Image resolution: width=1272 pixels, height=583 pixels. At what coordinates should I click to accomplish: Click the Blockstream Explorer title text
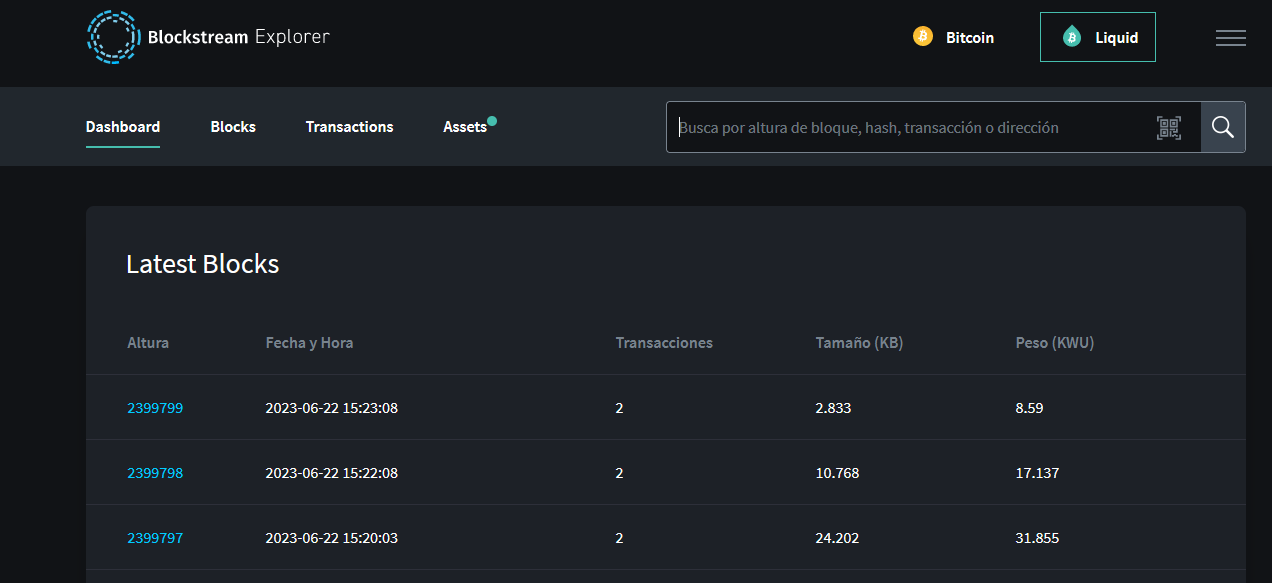(x=239, y=37)
